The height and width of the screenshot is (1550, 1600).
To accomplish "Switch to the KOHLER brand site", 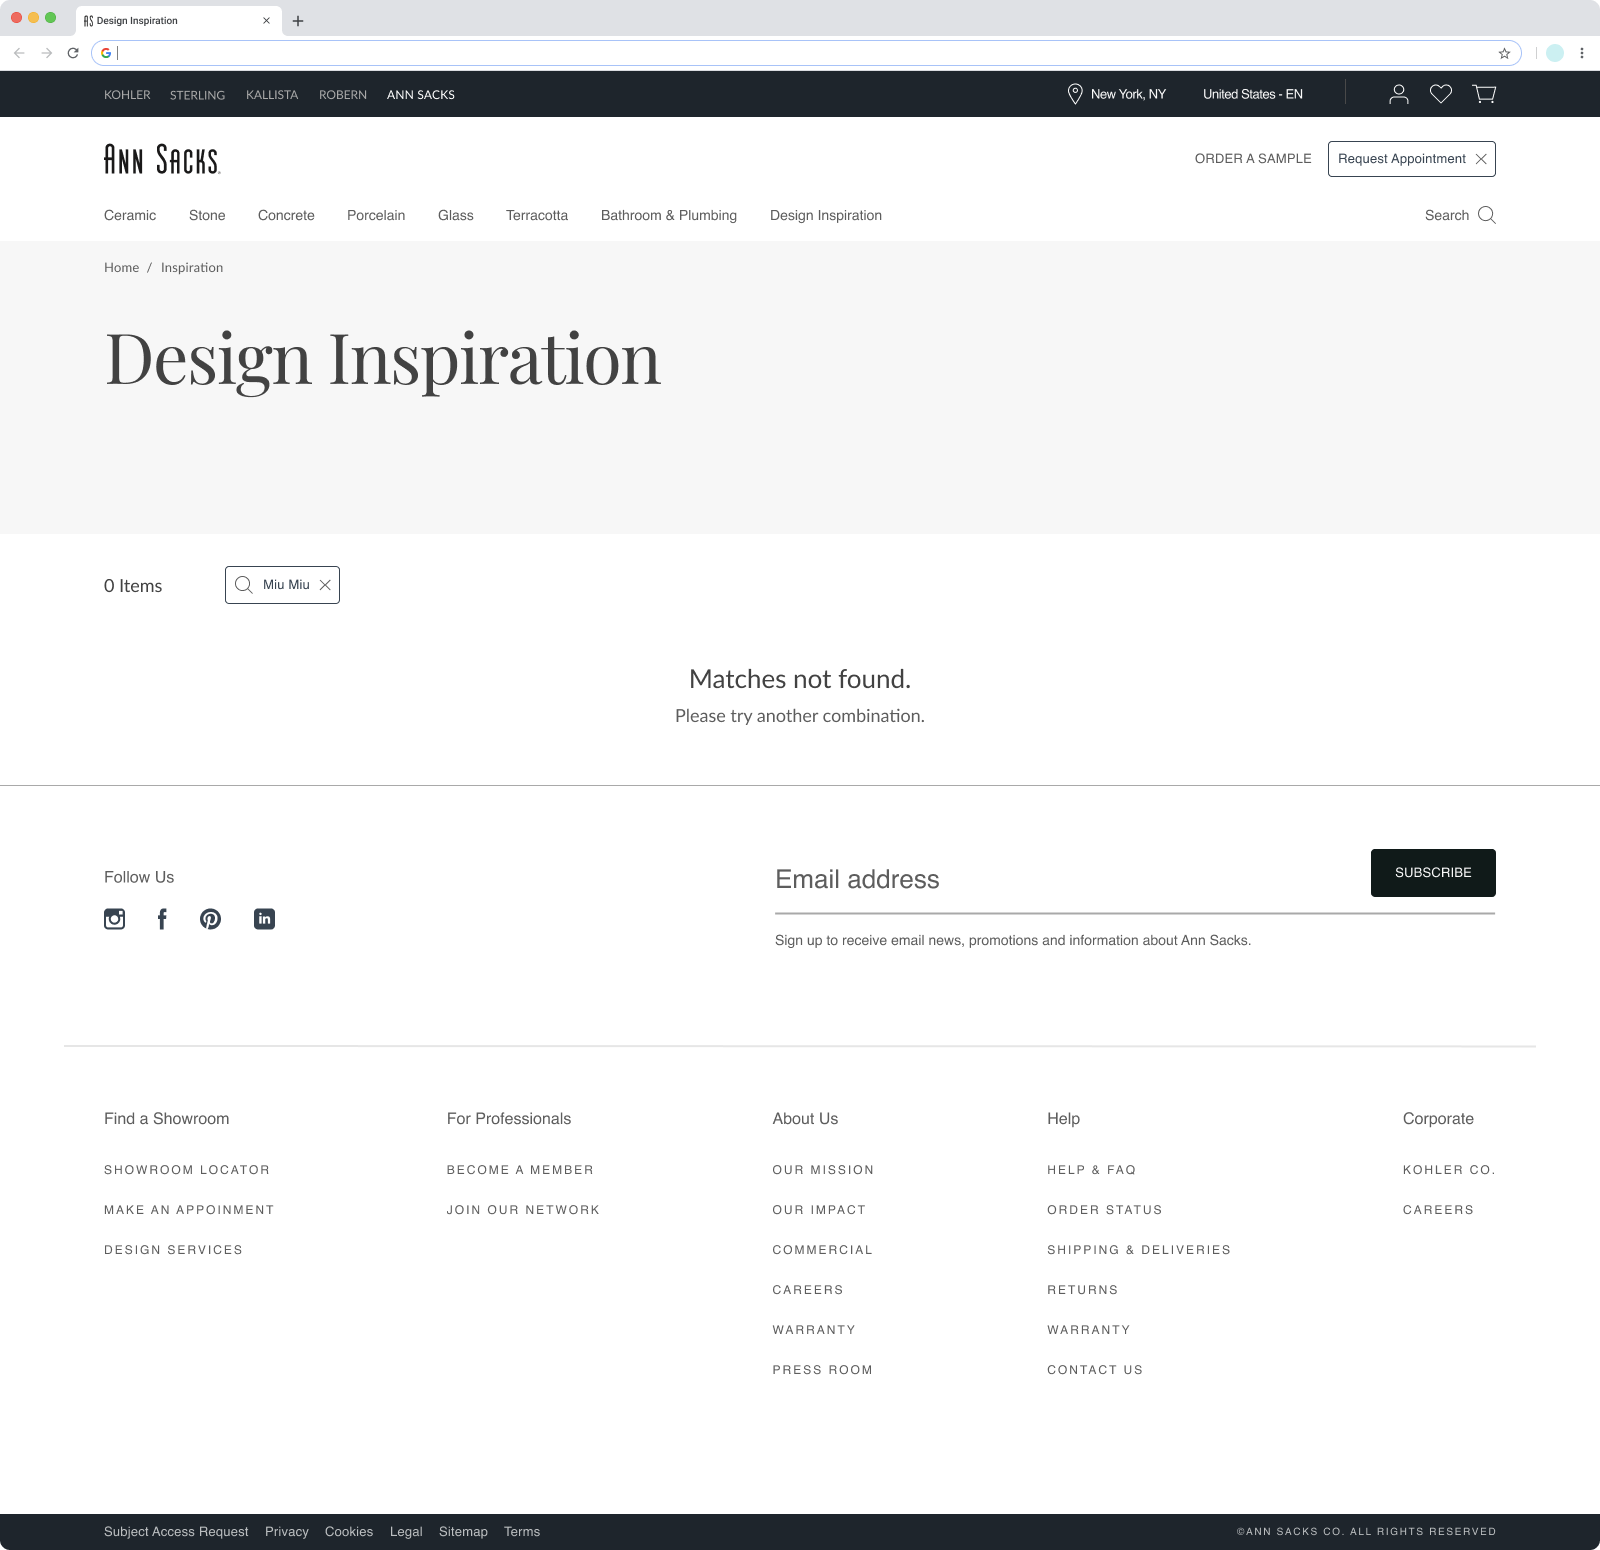I will (127, 95).
